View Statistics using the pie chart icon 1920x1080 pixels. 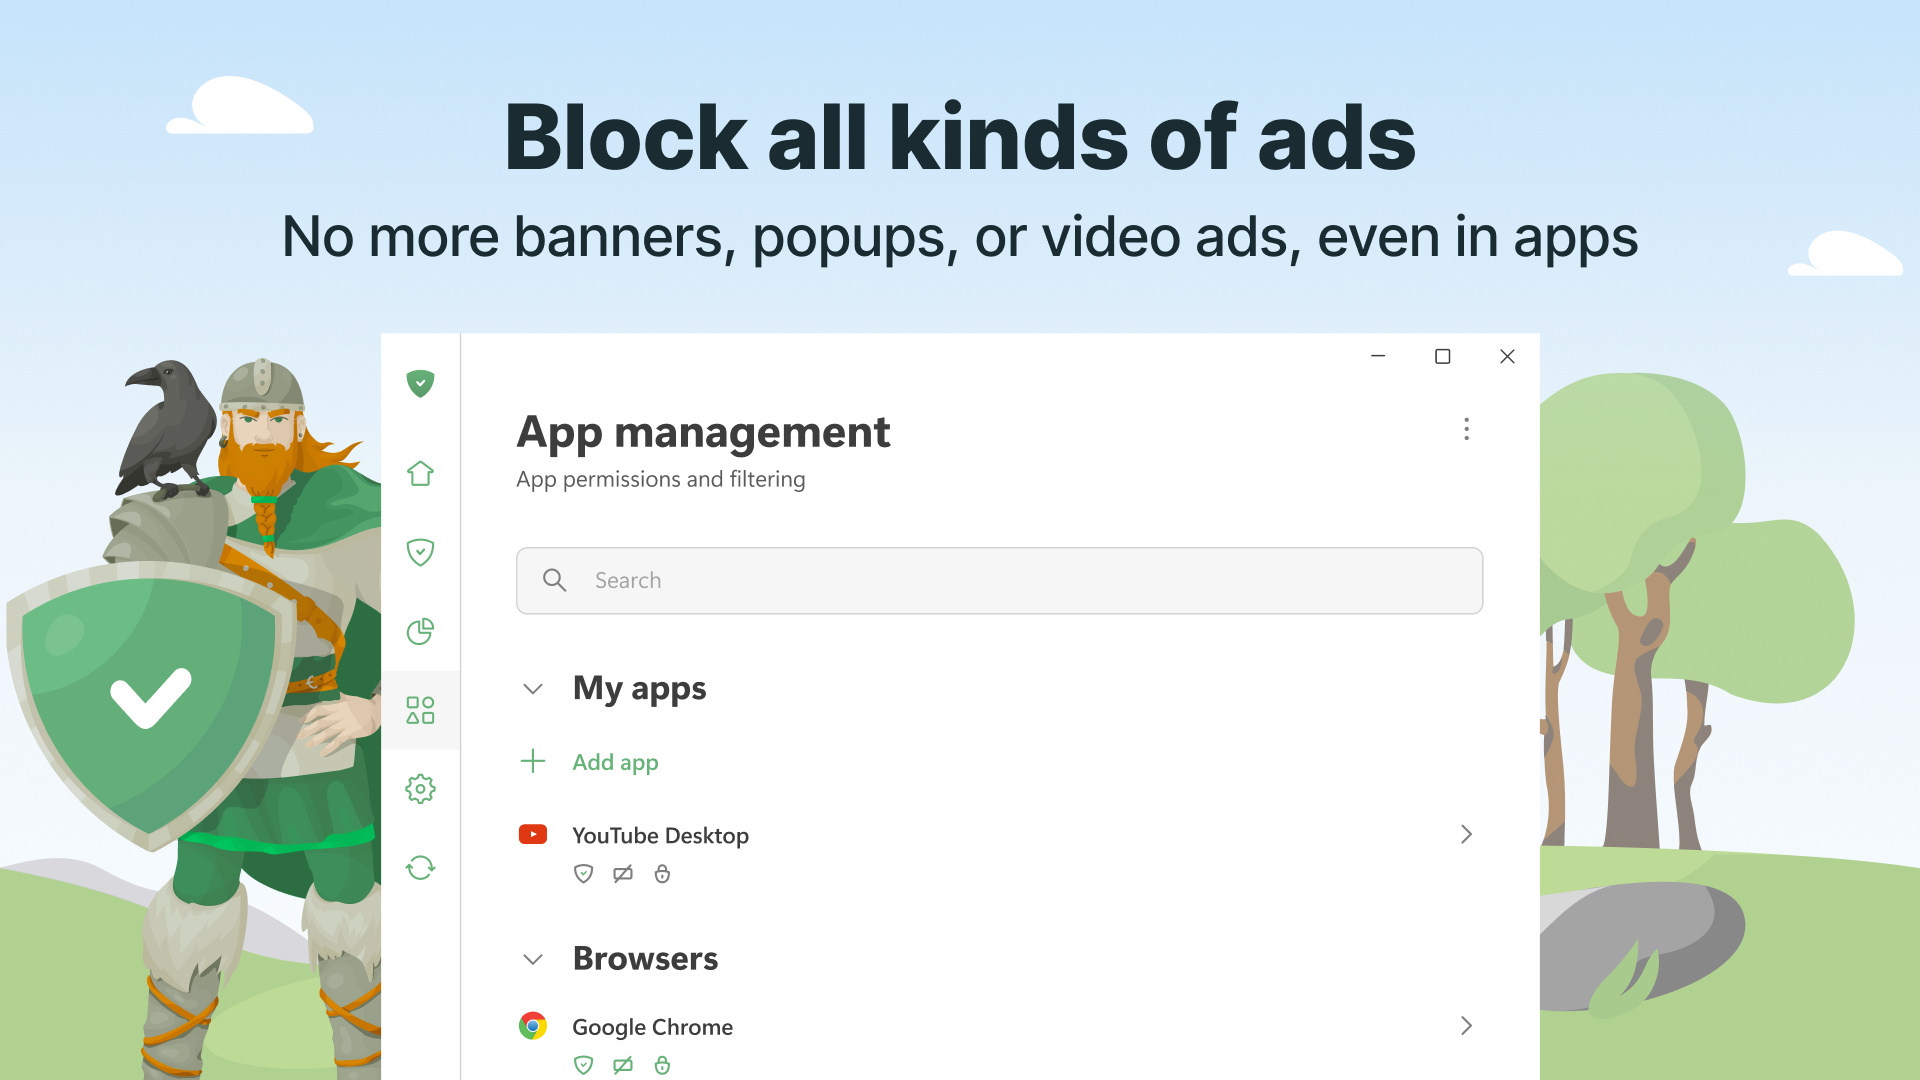(420, 631)
